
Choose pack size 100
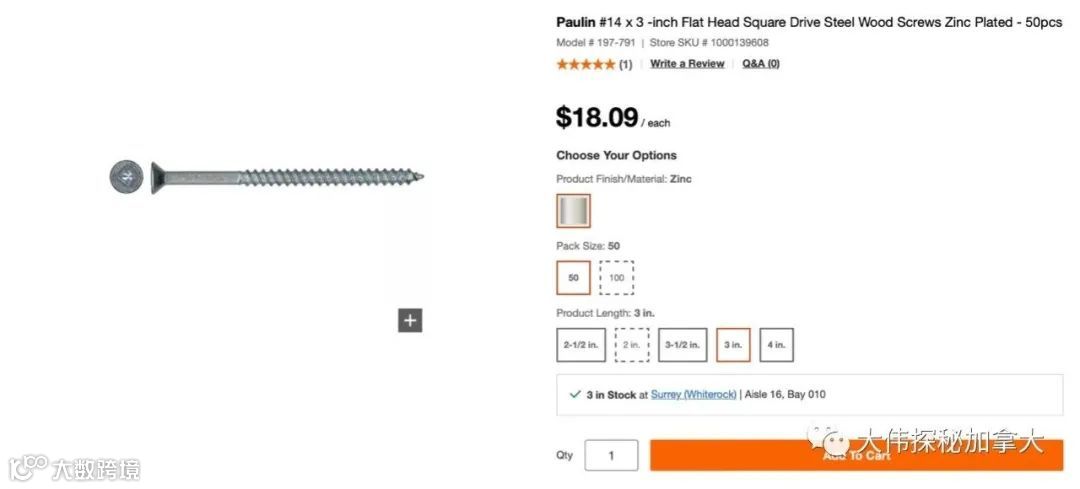[616, 278]
